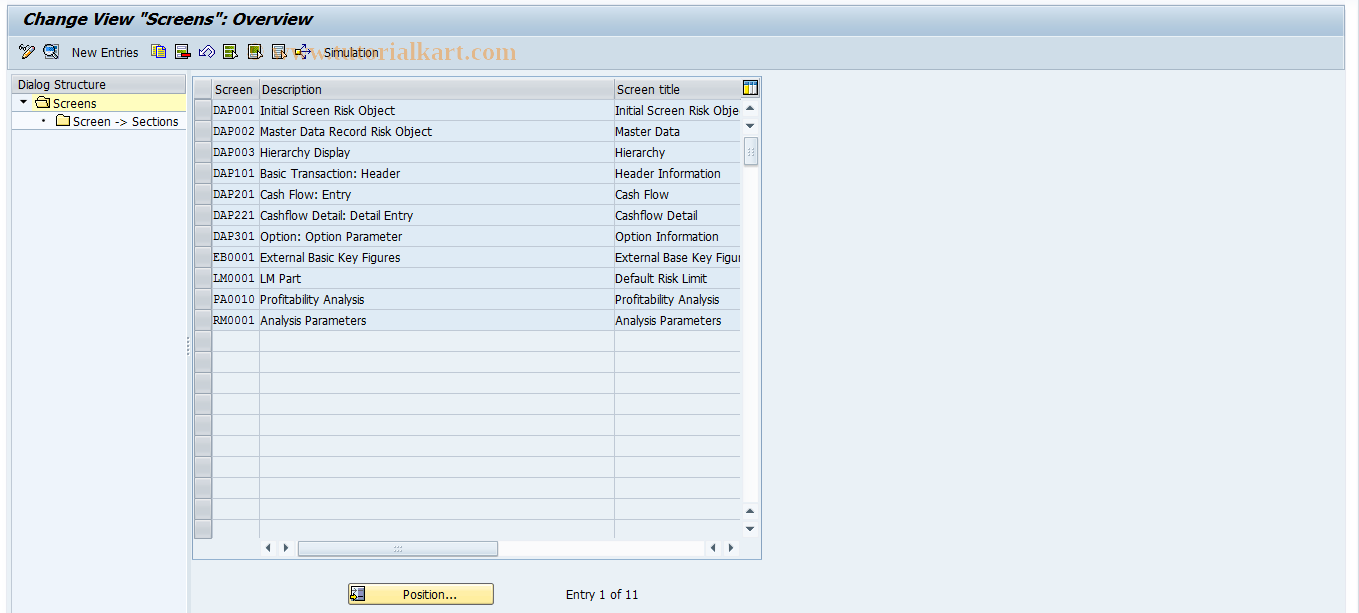Click the Screen column header
Image resolution: width=1359 pixels, height=613 pixels.
(x=234, y=89)
